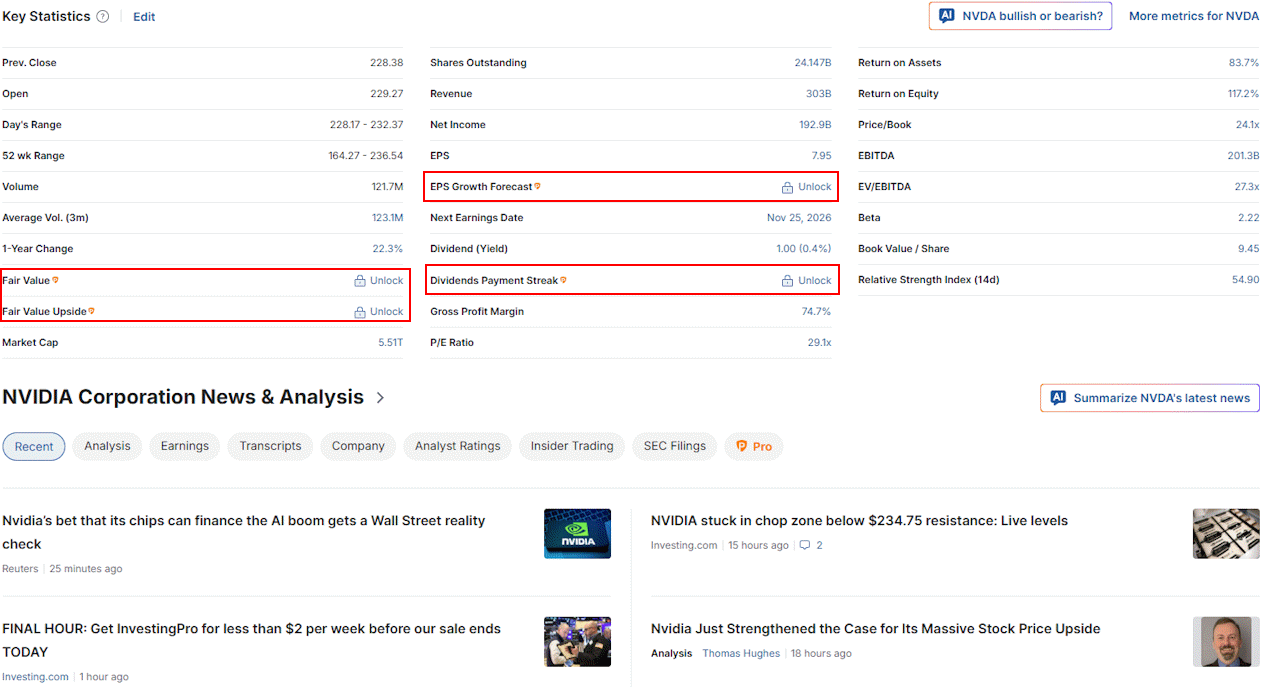Switch to the Recent news tab
The width and height of the screenshot is (1280, 687).
coord(34,446)
